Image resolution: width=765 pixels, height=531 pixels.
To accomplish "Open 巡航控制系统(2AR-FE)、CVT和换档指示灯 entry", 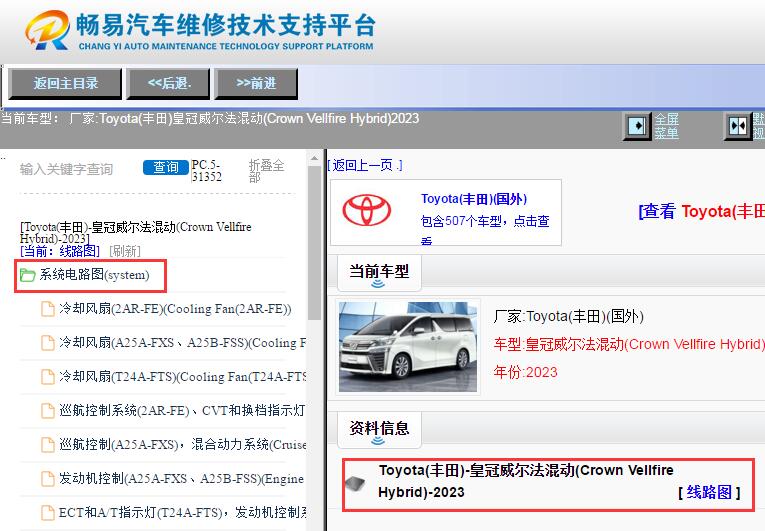I will click(183, 411).
